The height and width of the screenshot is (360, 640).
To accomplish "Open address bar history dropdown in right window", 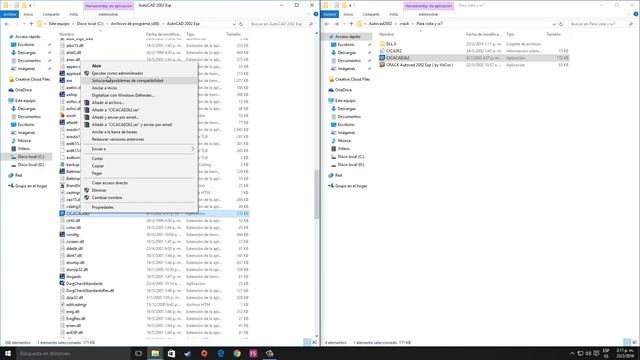I will pyautogui.click(x=554, y=24).
